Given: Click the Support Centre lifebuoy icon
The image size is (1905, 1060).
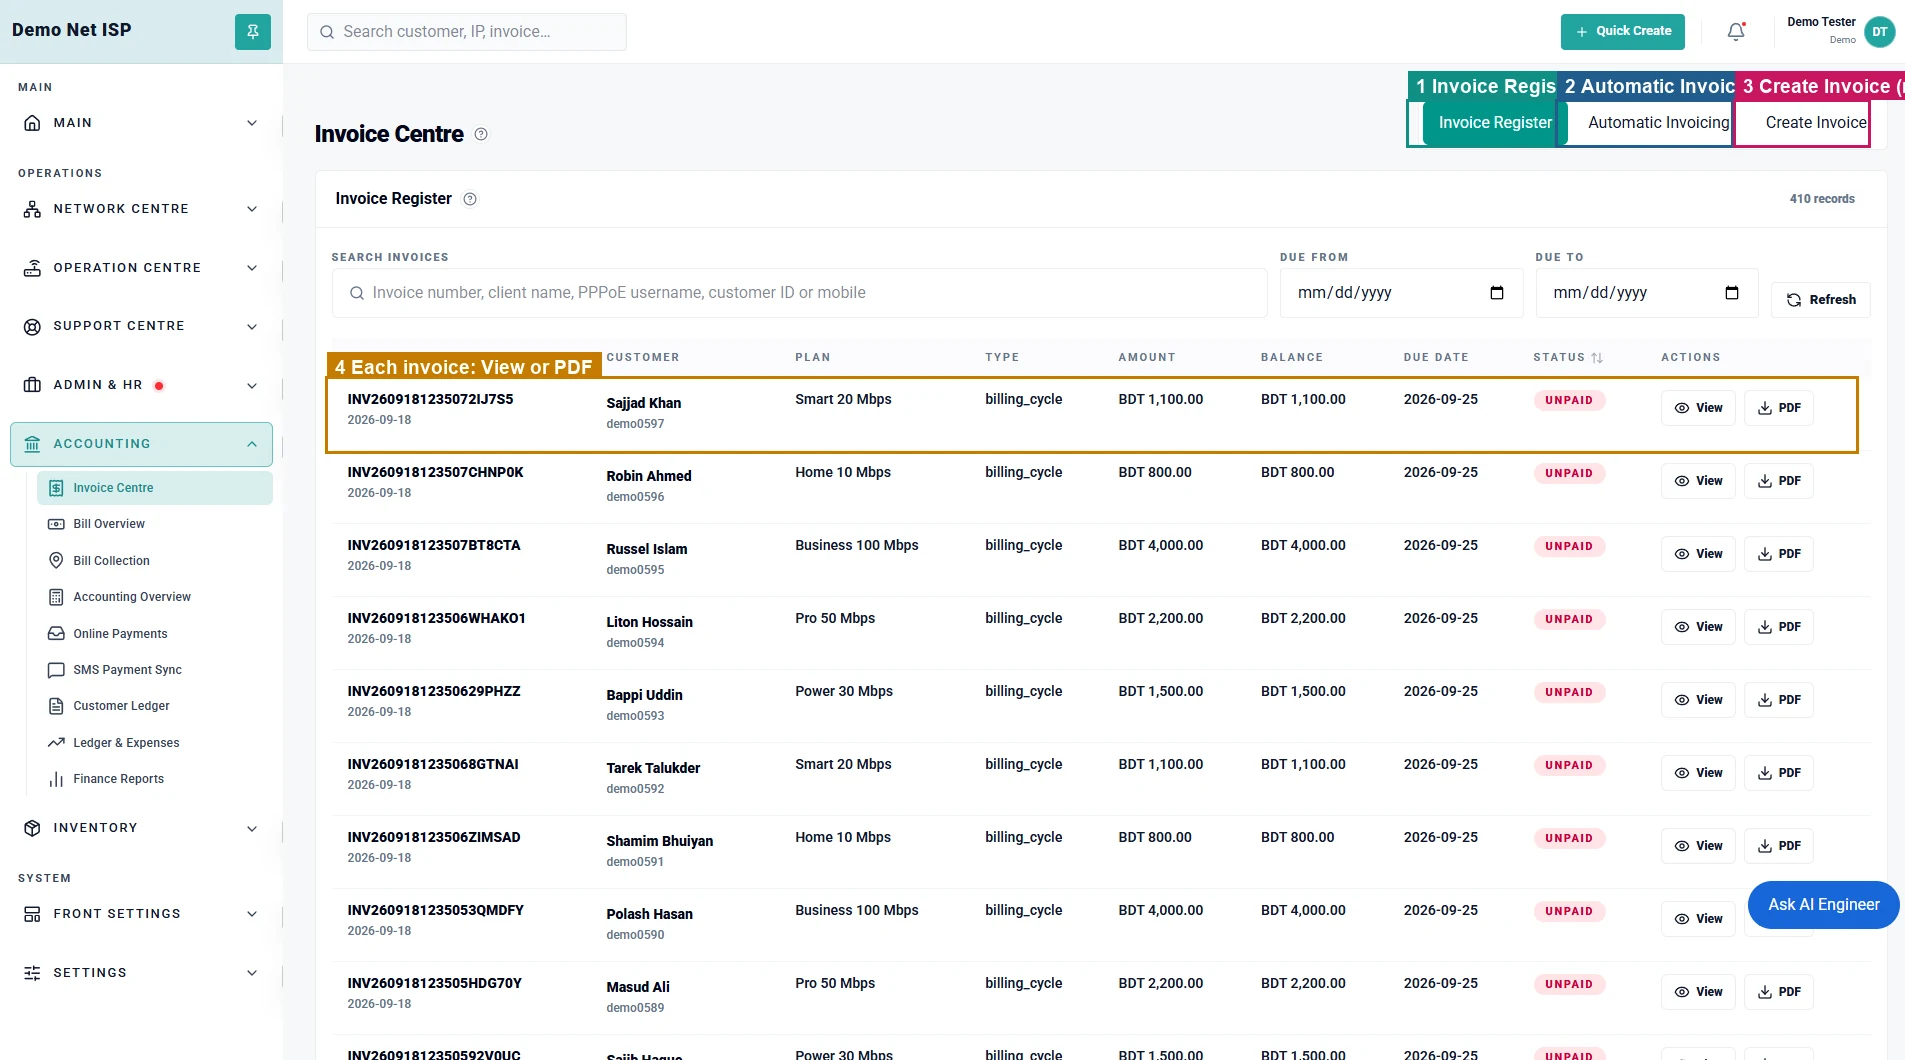Looking at the screenshot, I should [32, 326].
